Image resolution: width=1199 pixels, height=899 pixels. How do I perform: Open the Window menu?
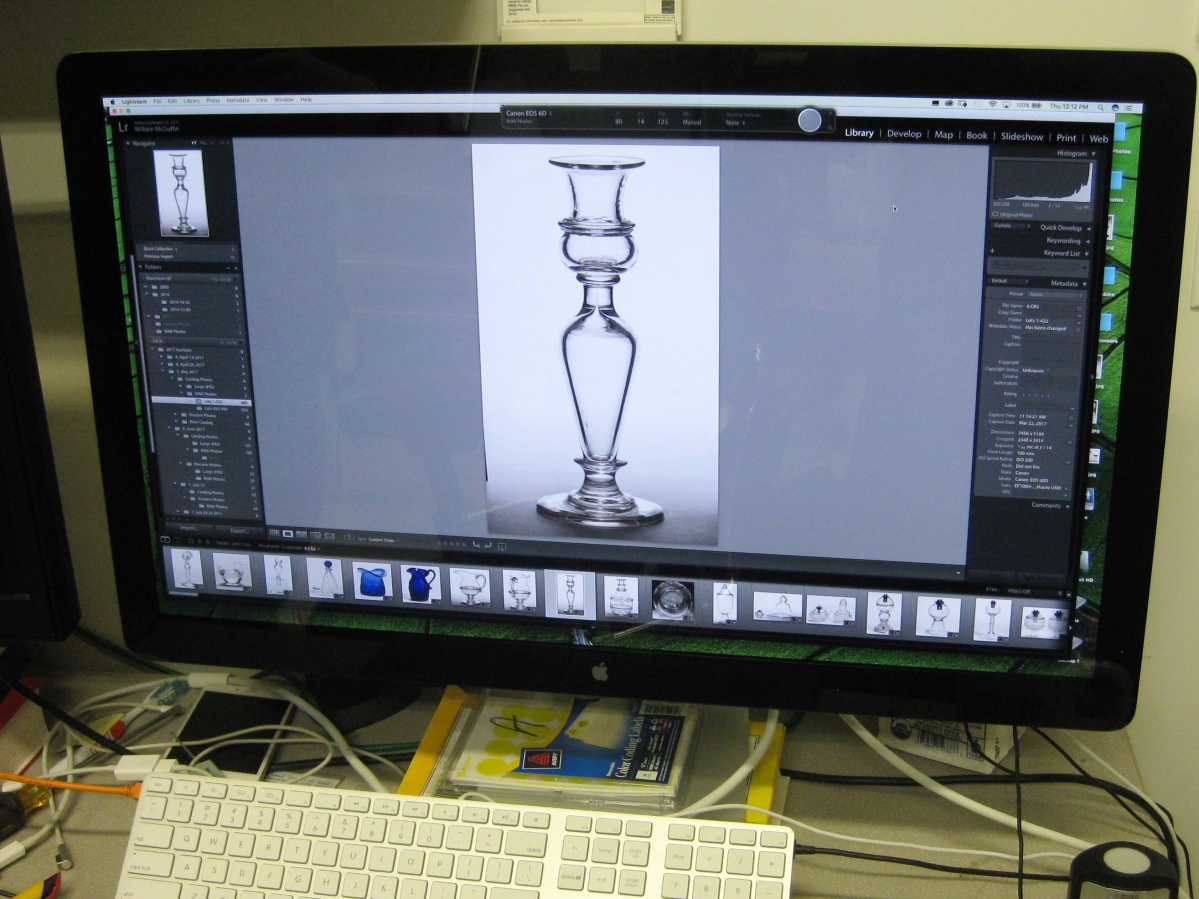point(284,100)
